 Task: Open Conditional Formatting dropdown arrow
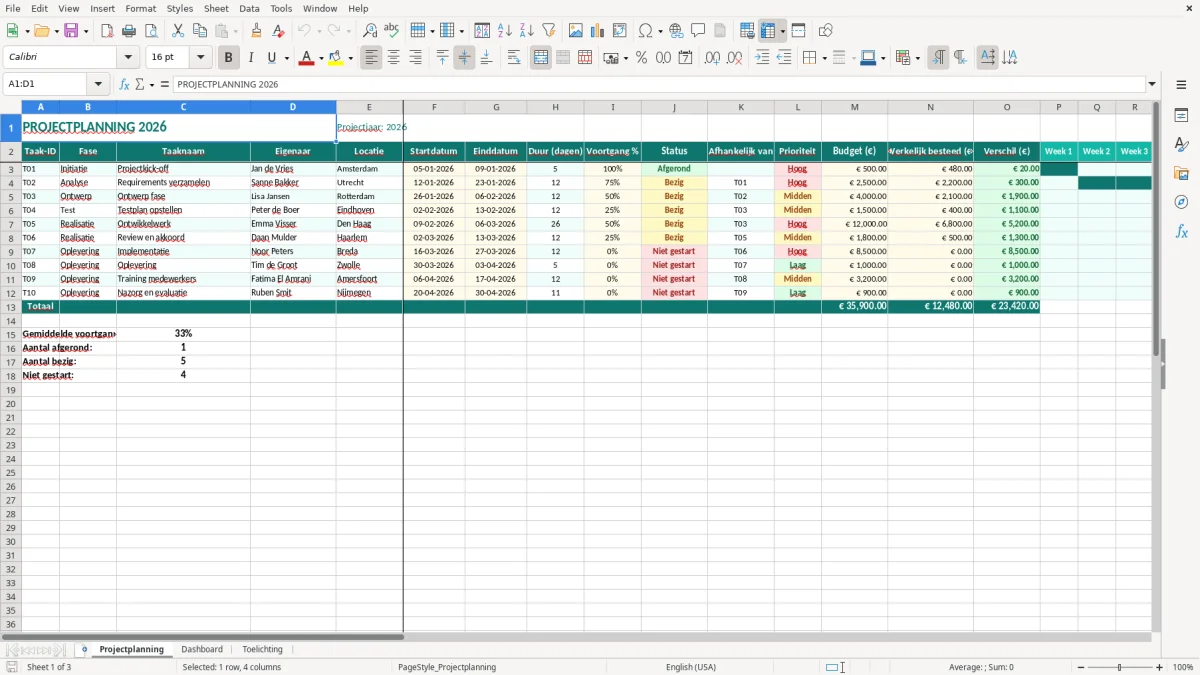[x=917, y=58]
